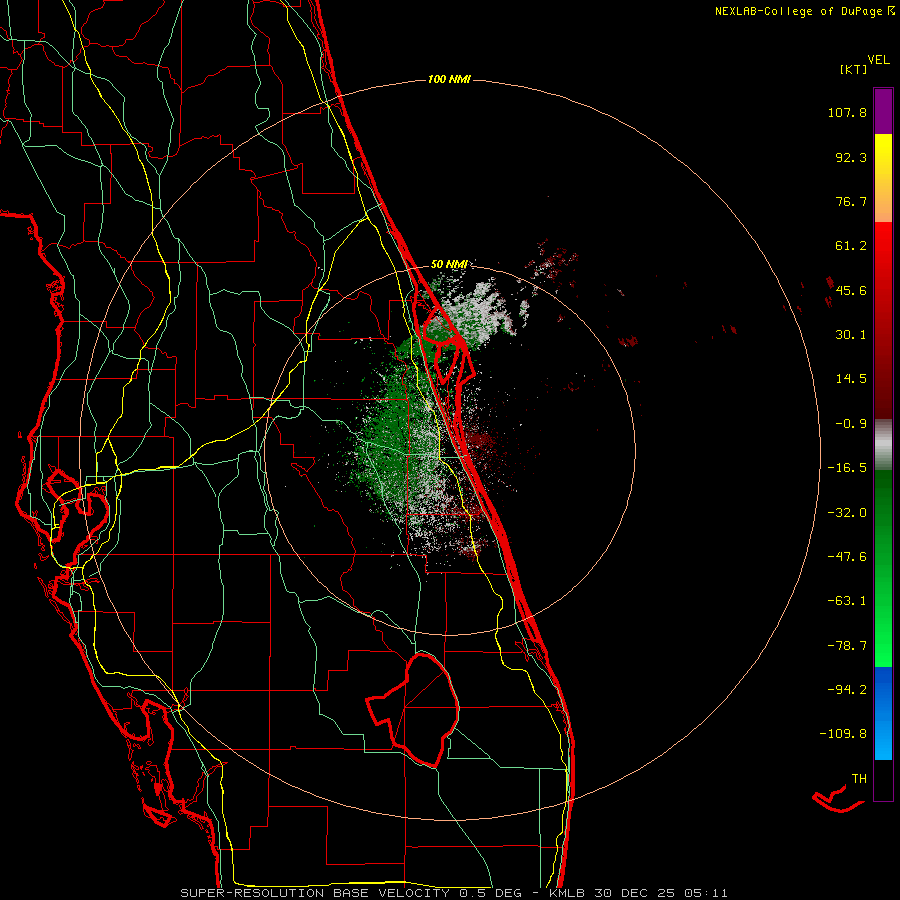900x900 pixels.
Task: Click the 05:11 timestamp in caption
Action: 705,893
